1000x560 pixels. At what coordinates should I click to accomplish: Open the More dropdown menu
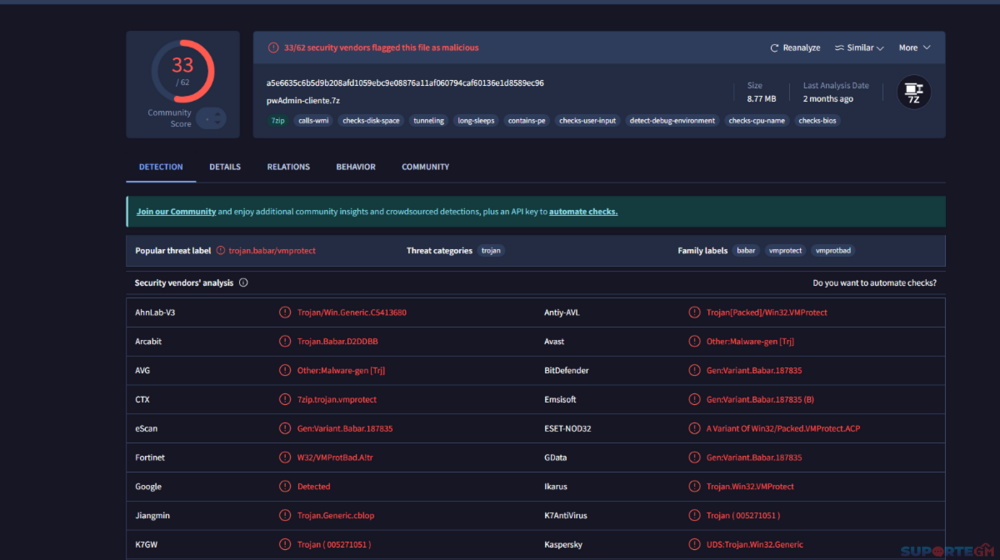pyautogui.click(x=914, y=48)
